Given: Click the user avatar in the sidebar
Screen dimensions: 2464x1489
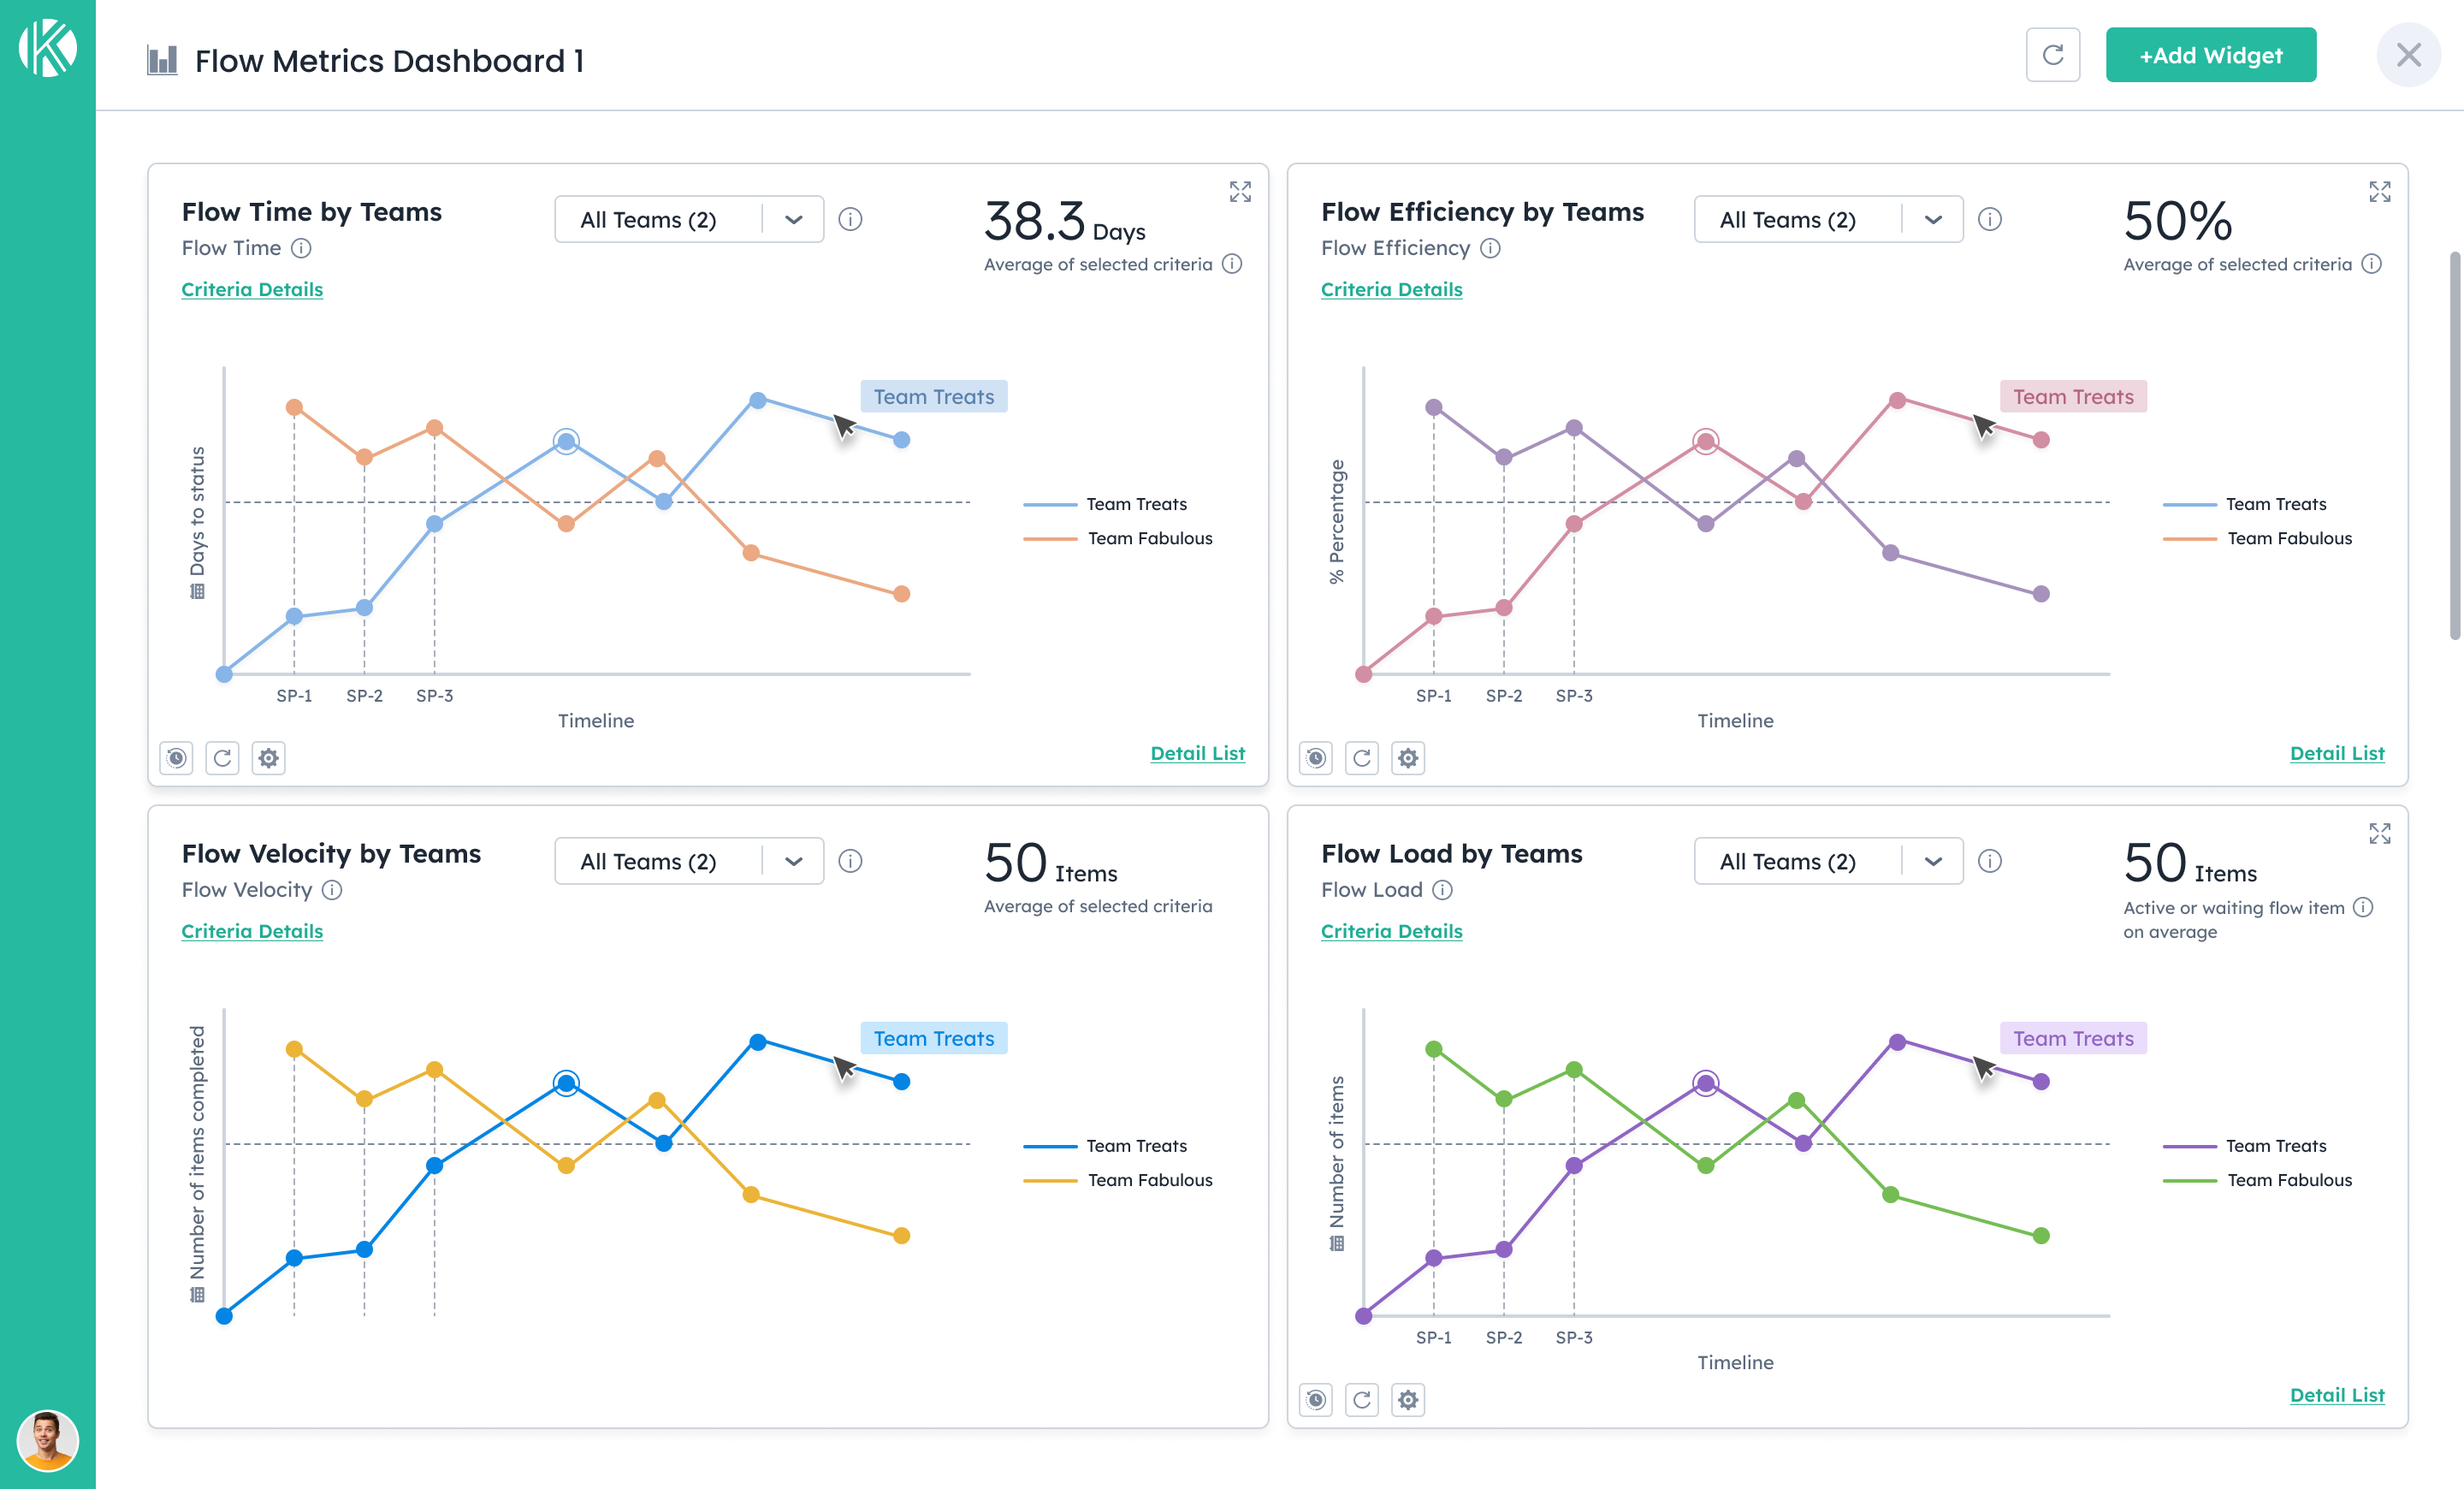Looking at the screenshot, I should tap(47, 1440).
